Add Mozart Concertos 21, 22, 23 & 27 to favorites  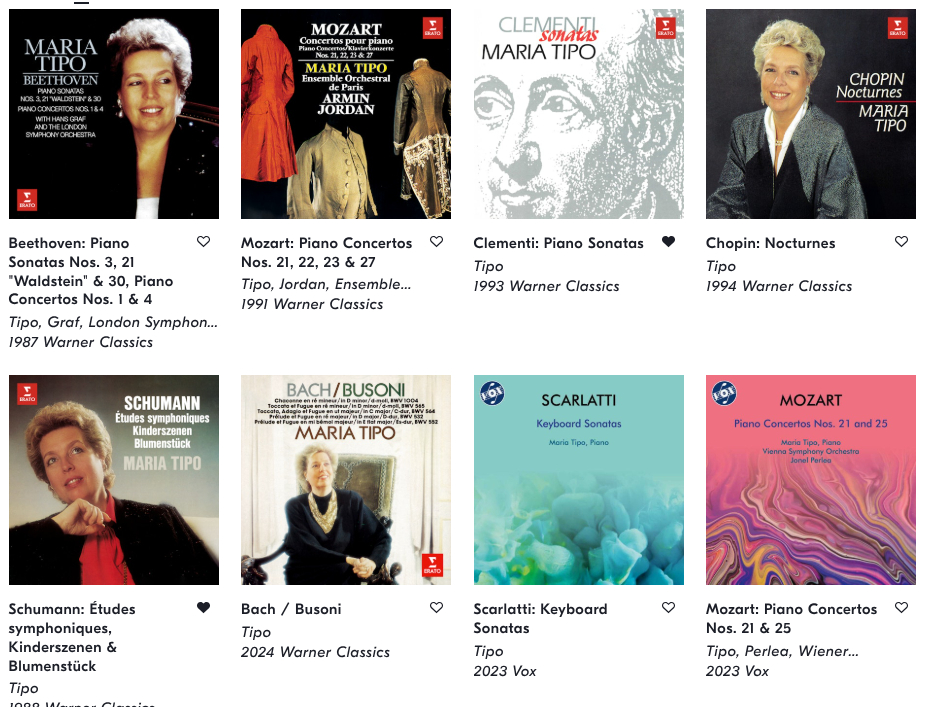(437, 241)
